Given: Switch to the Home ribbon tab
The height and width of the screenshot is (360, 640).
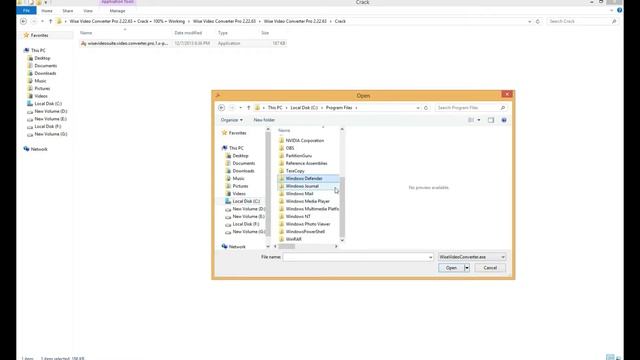Looking at the screenshot, I should tap(47, 11).
